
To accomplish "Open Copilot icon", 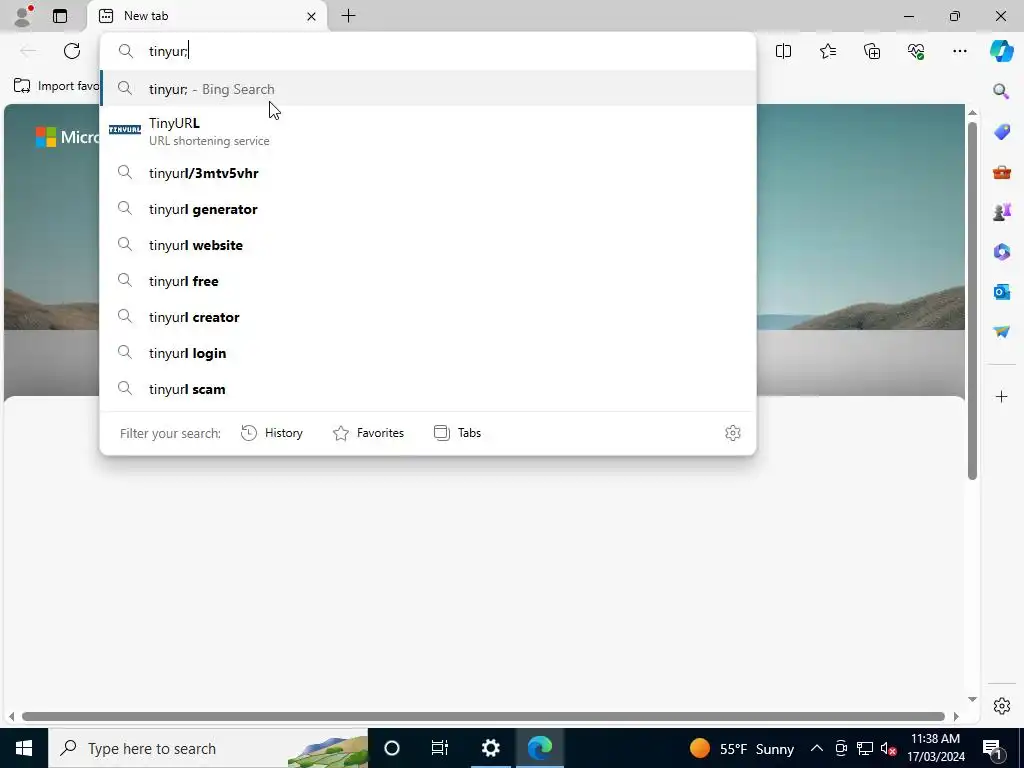I will click(x=1001, y=51).
